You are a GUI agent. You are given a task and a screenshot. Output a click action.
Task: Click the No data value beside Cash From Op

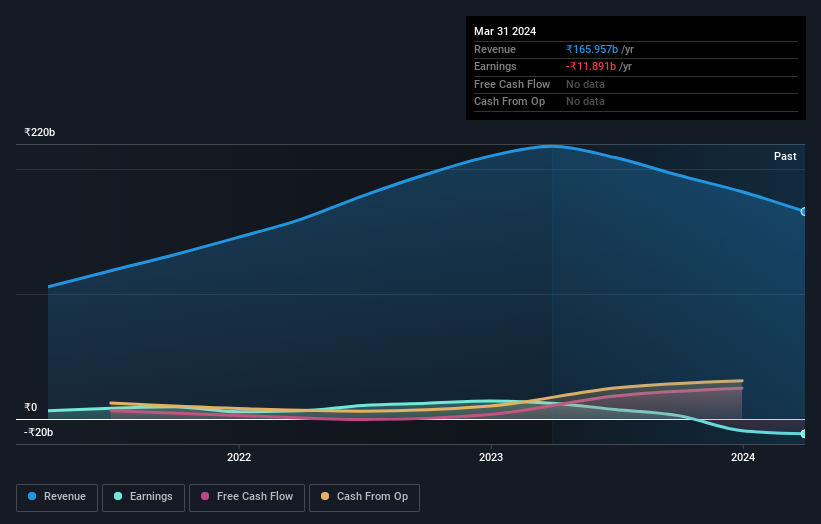[585, 102]
